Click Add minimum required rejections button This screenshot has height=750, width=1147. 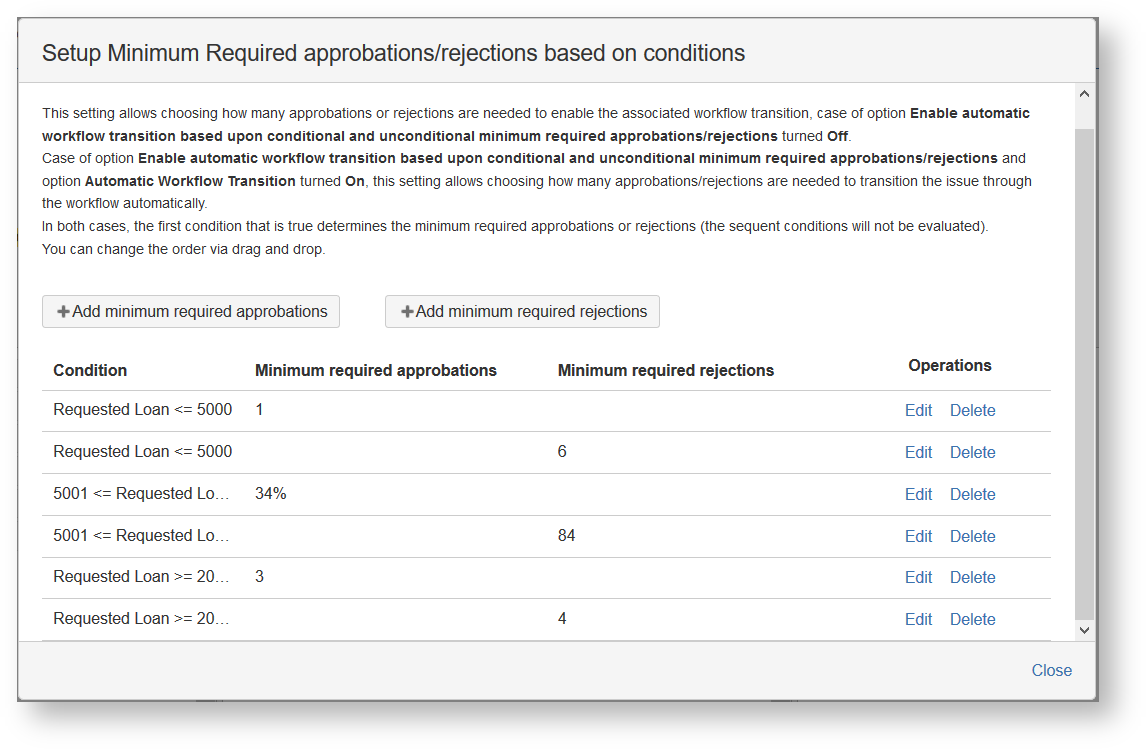click(x=522, y=312)
